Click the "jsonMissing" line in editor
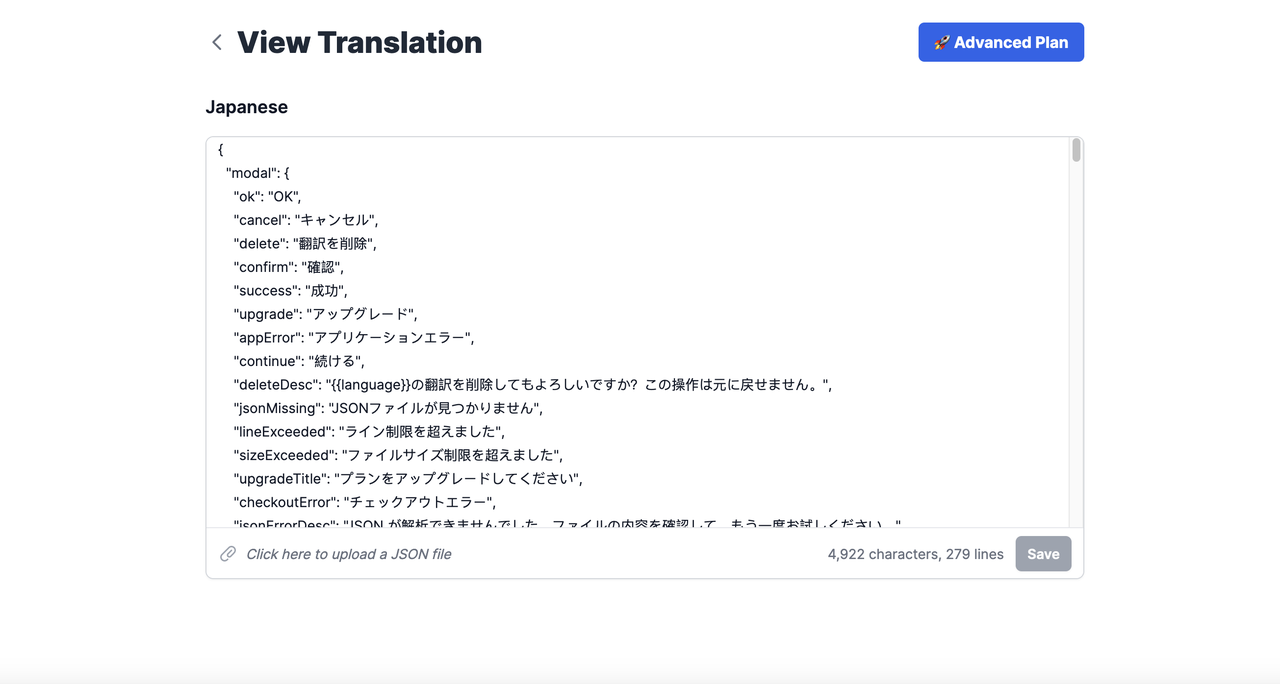 point(388,408)
